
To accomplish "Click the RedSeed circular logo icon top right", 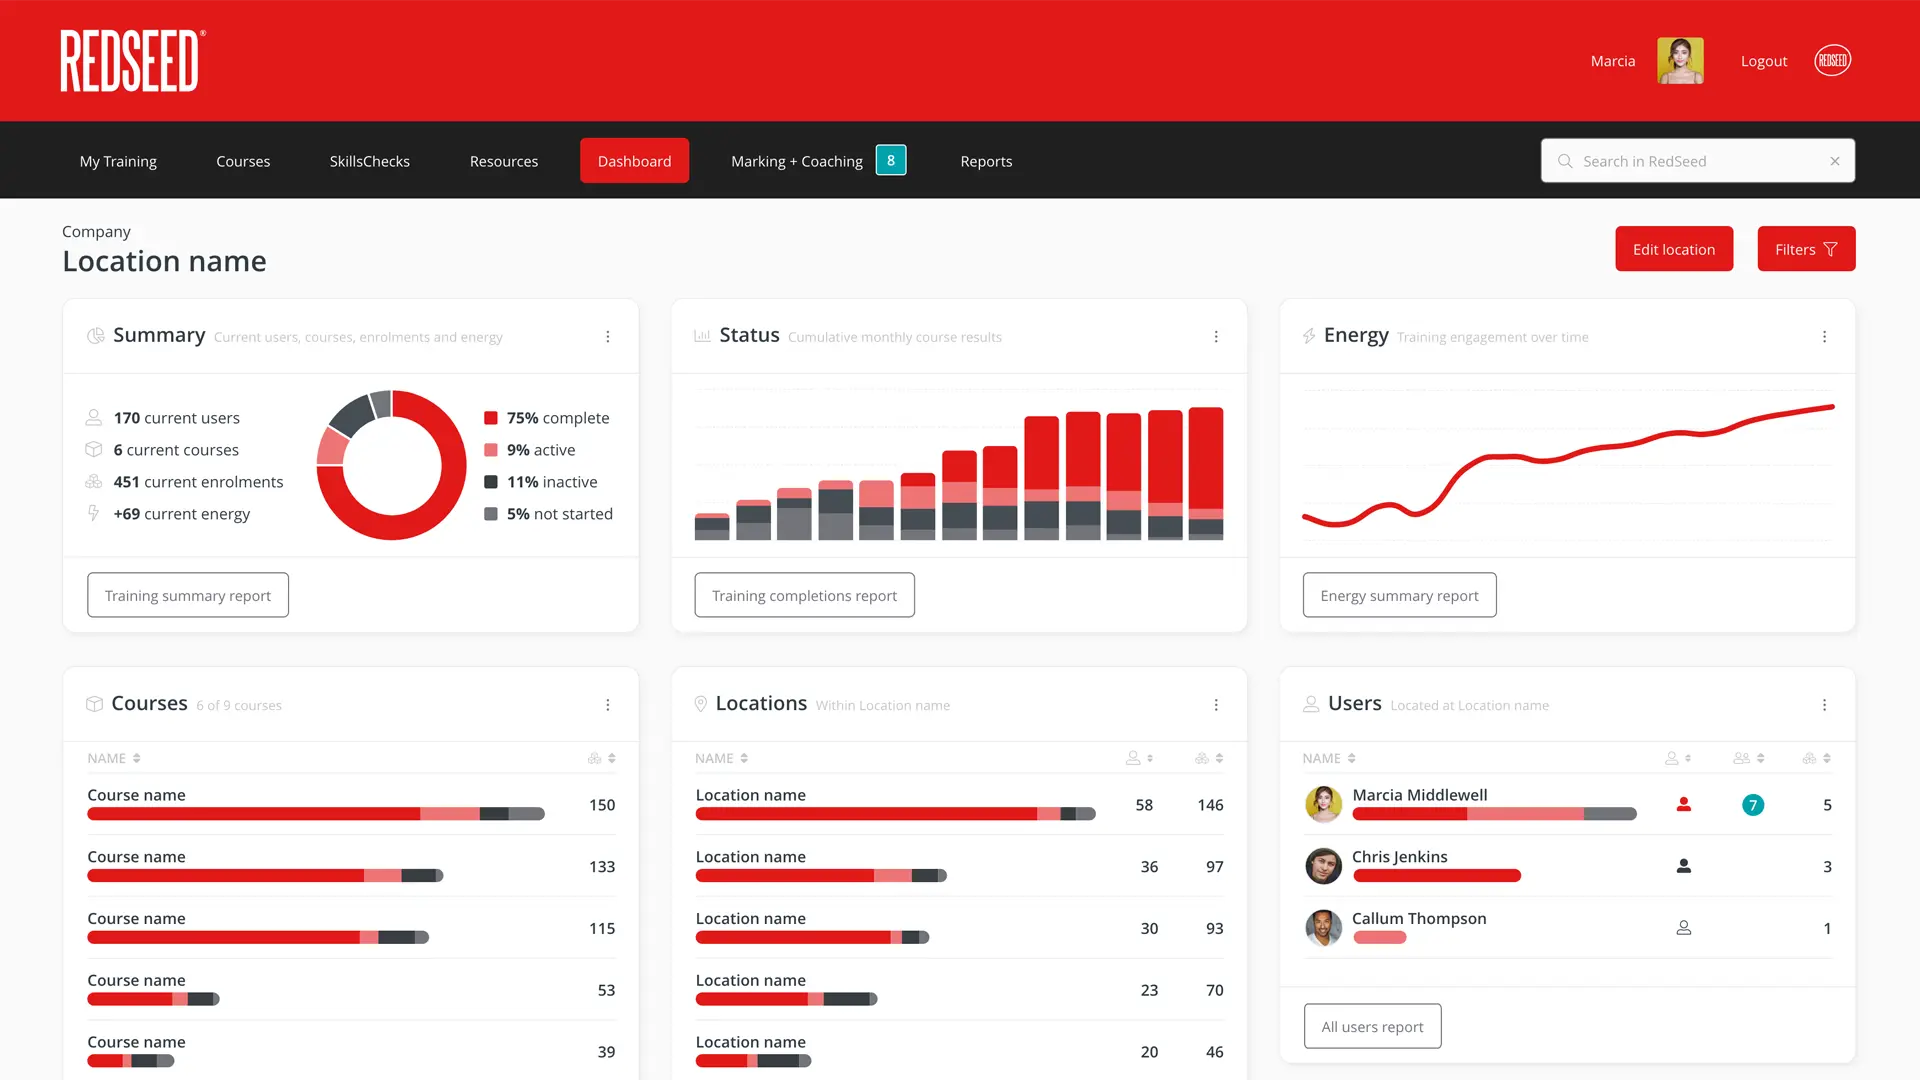I will pos(1832,60).
